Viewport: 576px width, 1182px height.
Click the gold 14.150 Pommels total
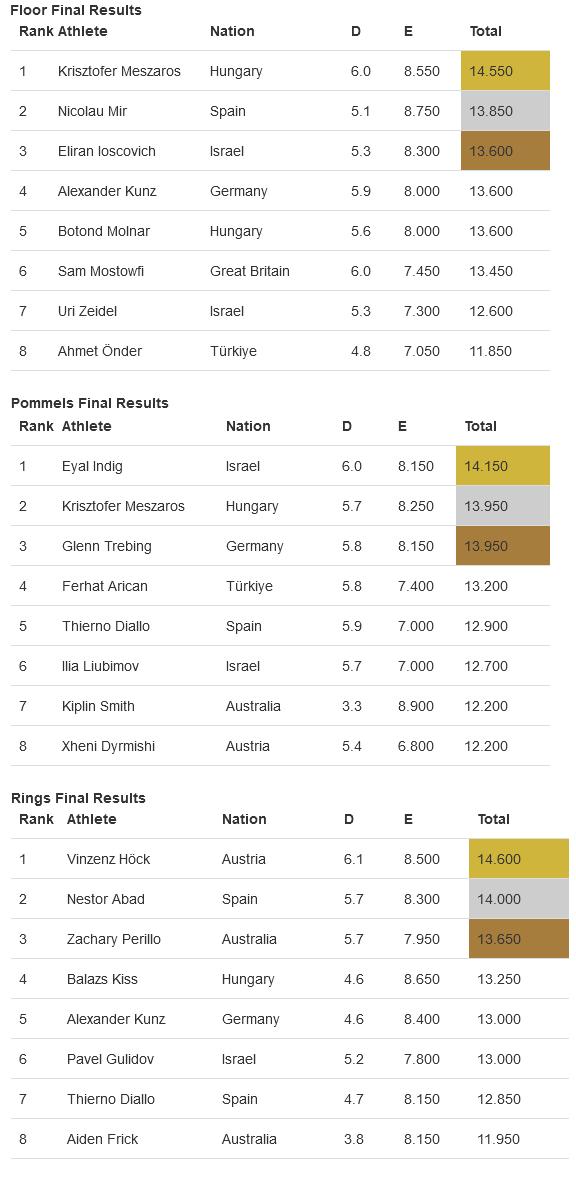(503, 466)
